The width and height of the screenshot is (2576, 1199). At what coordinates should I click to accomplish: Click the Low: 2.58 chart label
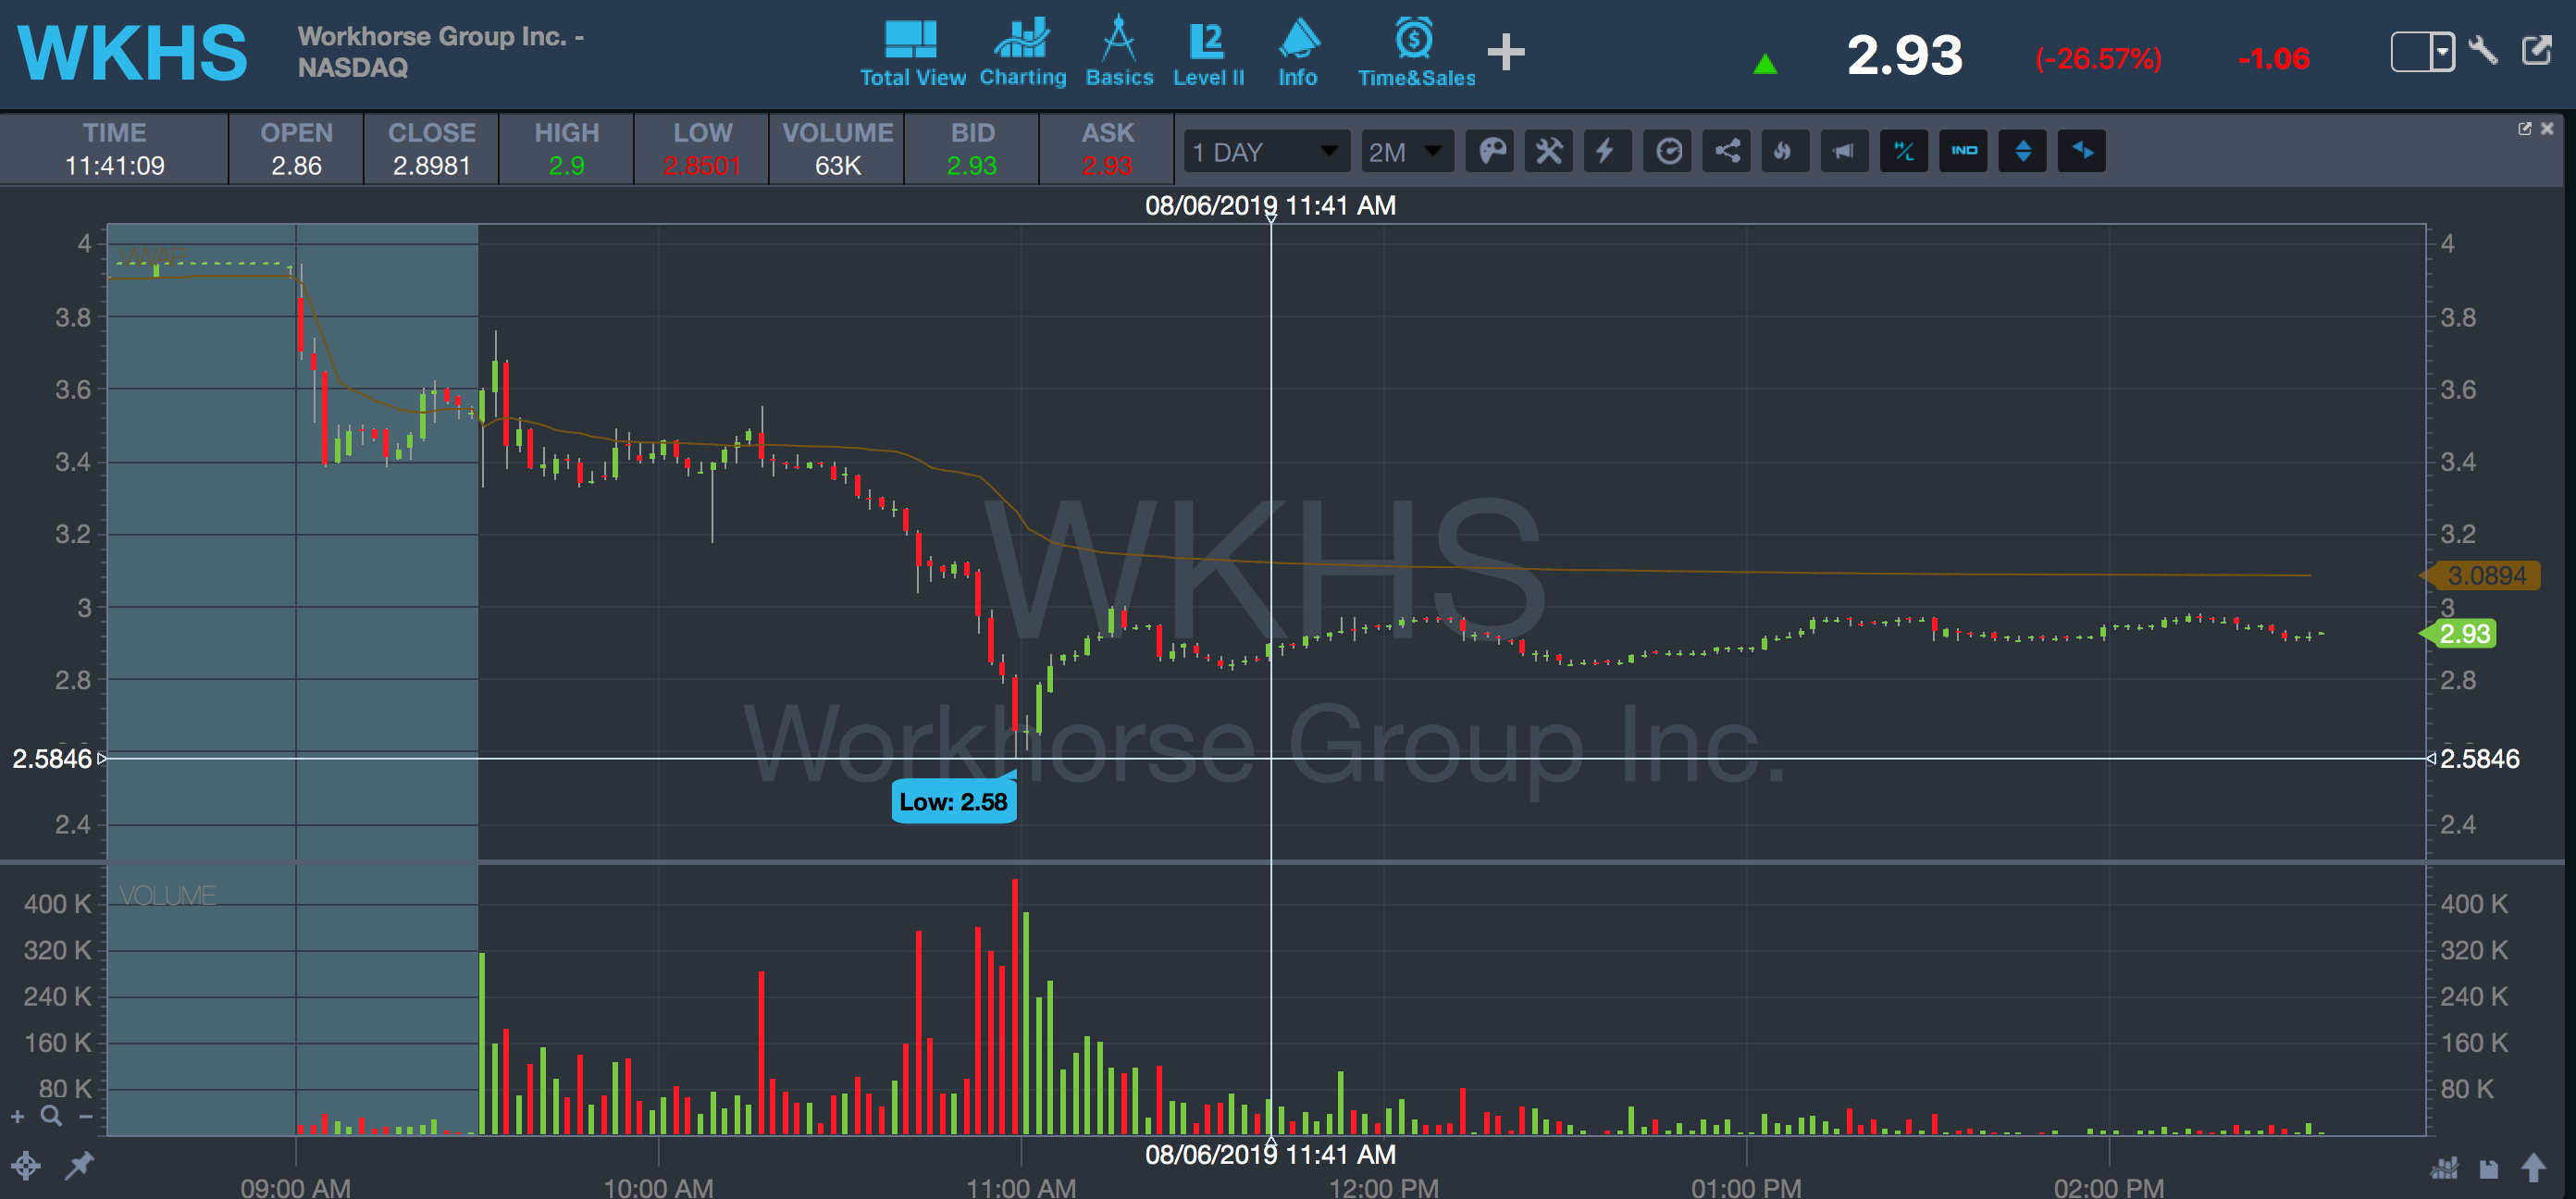[953, 802]
